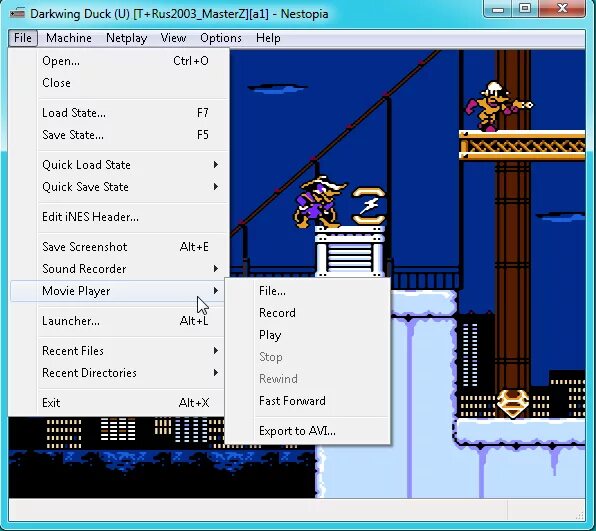Maximize the Nestopia window

tap(525, 9)
